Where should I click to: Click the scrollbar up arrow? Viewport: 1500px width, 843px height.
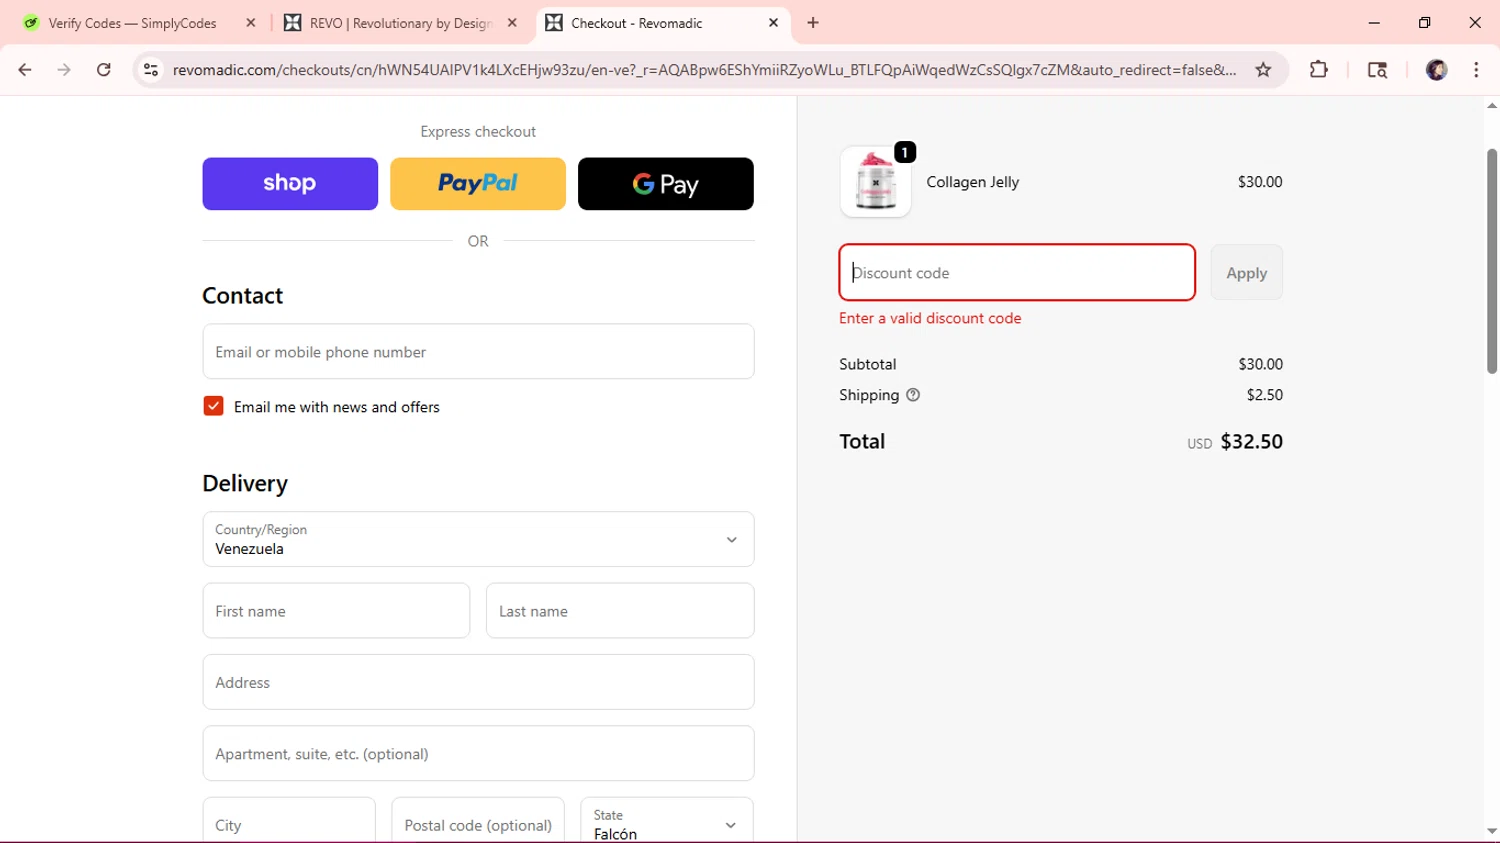[x=1491, y=105]
